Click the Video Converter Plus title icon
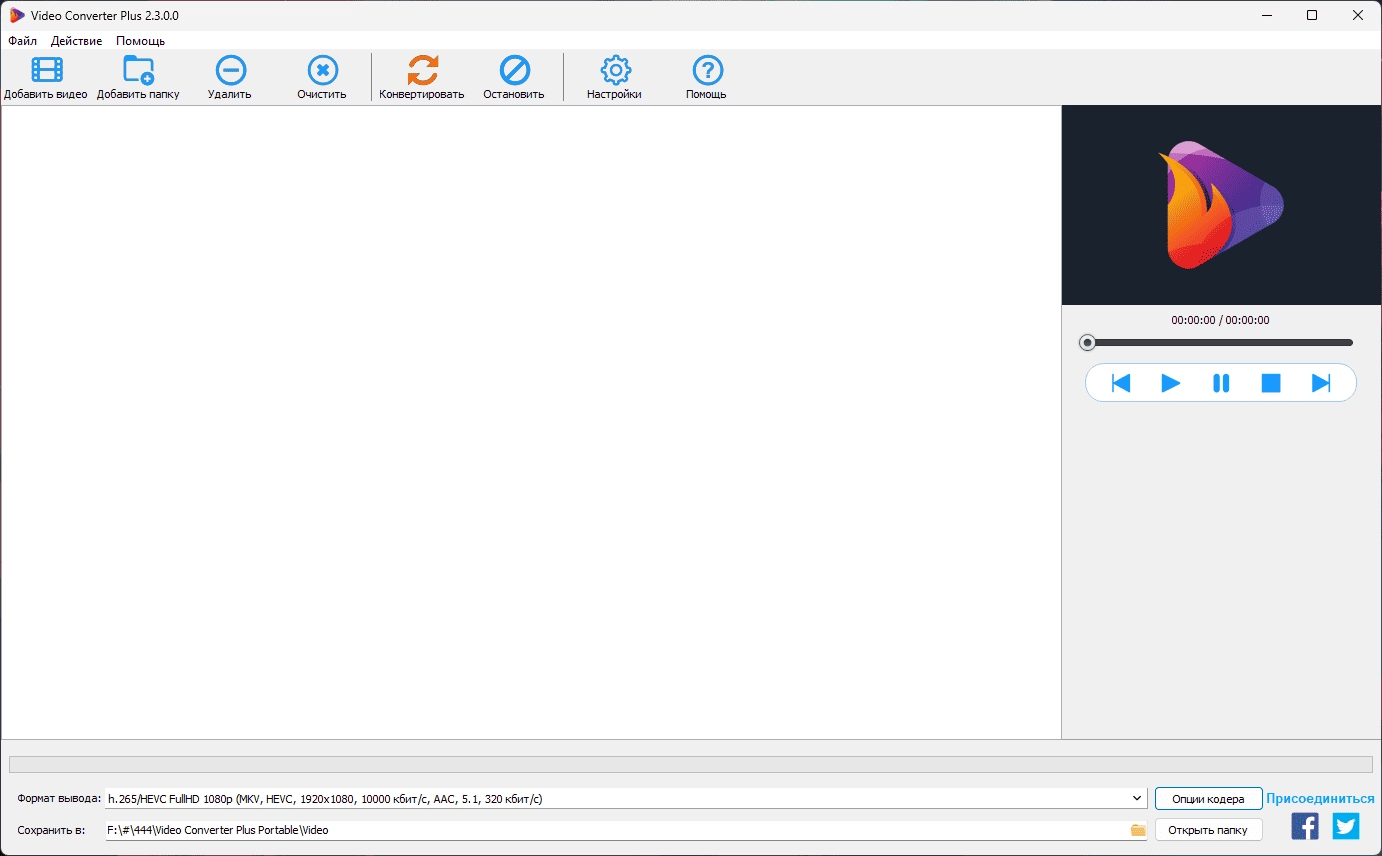Screen dimensions: 1382x856 (x=17, y=16)
